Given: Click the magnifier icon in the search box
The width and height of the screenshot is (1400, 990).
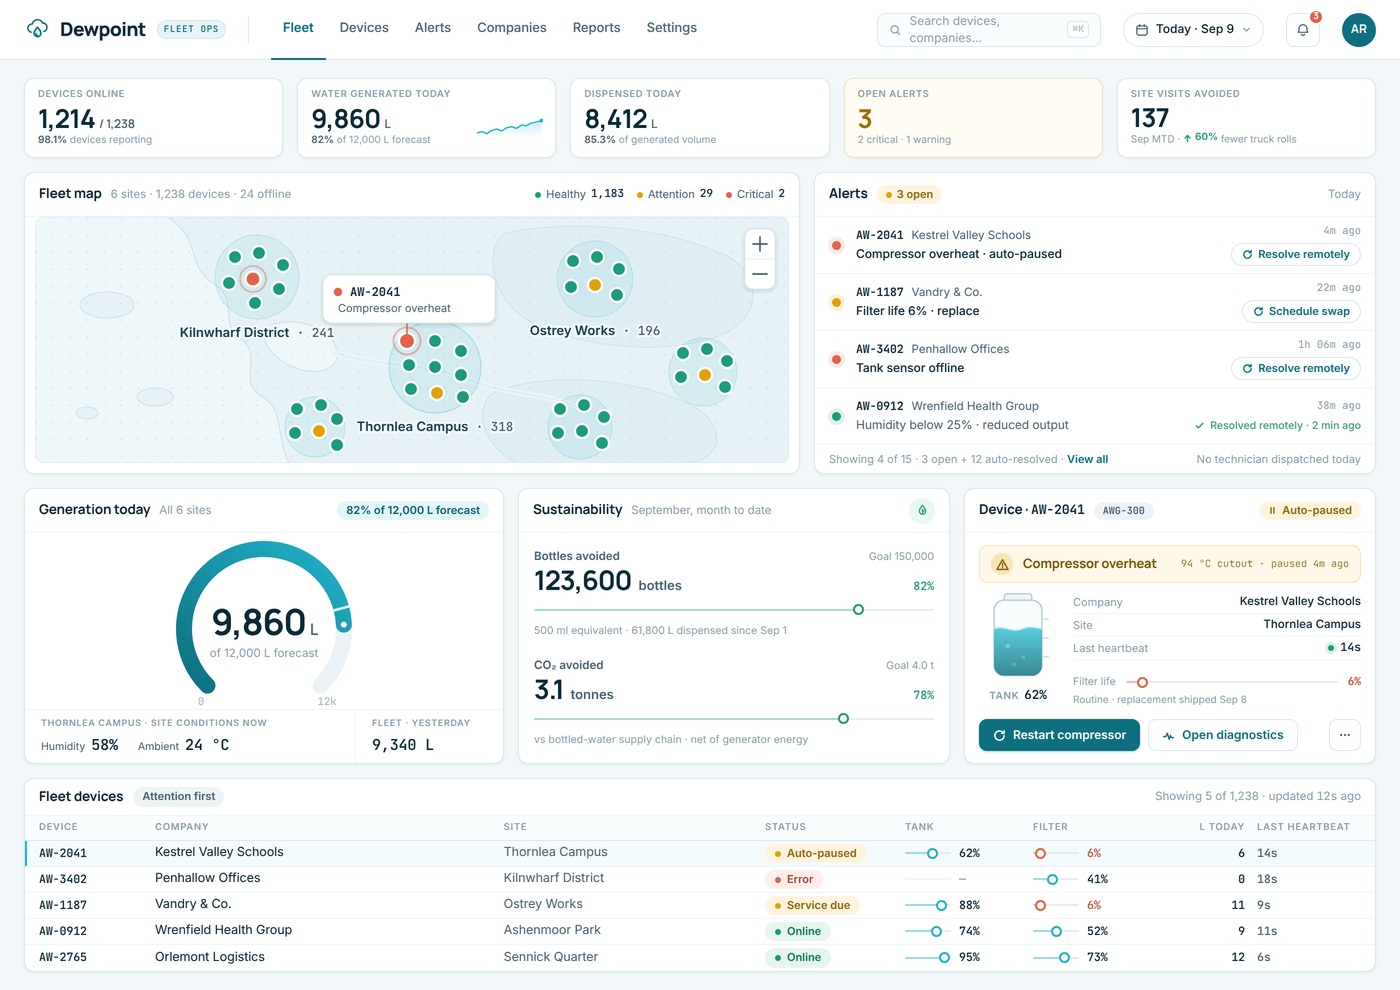Looking at the screenshot, I should [x=895, y=30].
